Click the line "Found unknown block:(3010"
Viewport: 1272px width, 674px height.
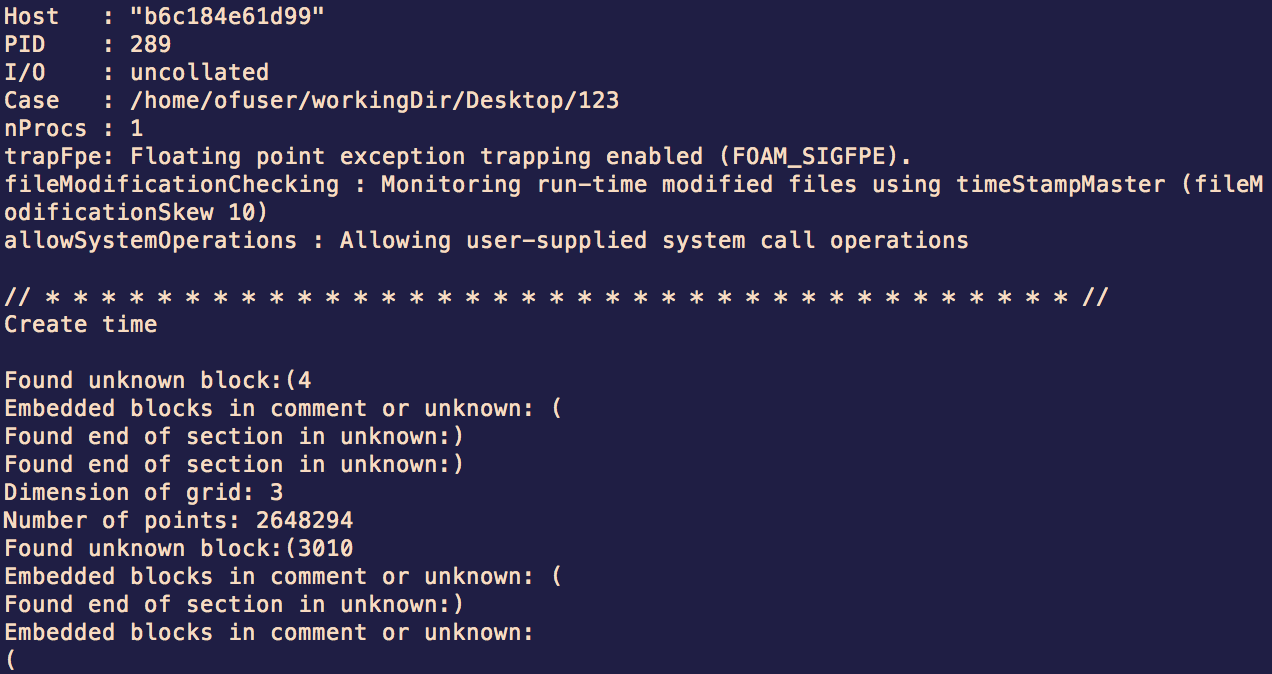click(178, 548)
